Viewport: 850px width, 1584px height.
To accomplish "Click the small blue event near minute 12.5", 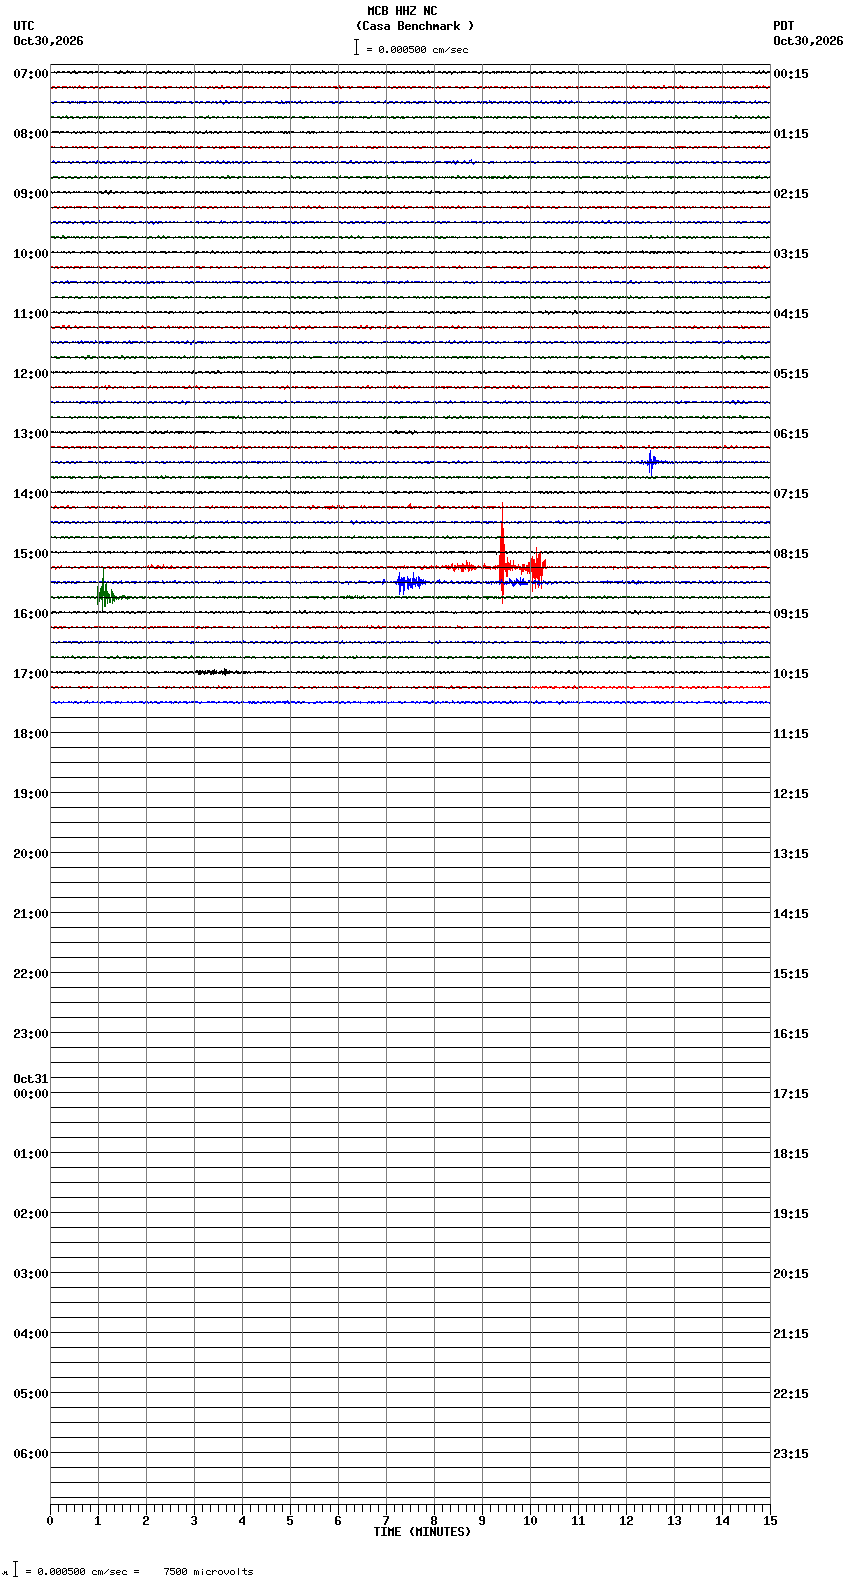I will (652, 462).
